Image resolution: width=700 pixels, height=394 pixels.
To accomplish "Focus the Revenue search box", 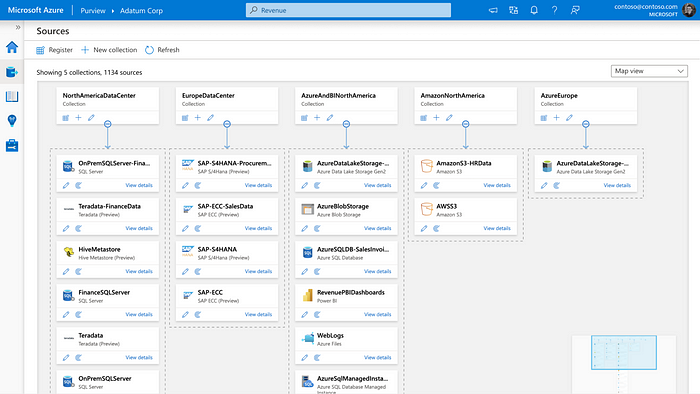I will tap(348, 10).
